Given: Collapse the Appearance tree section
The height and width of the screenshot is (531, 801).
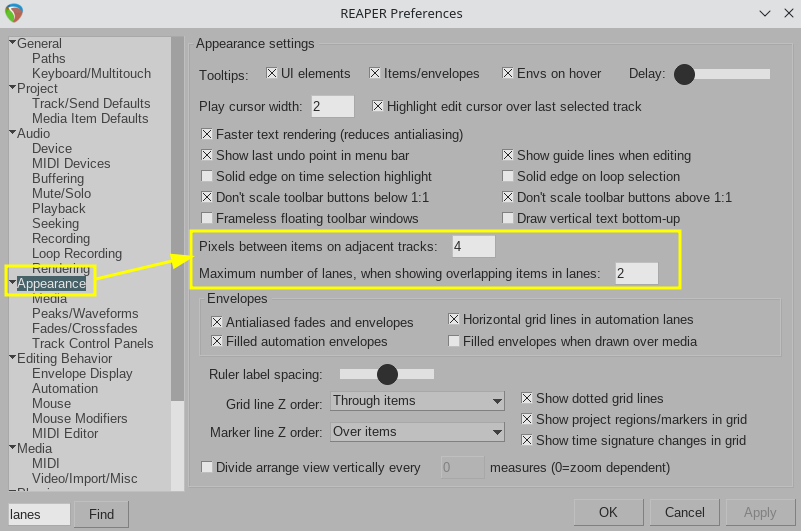Looking at the screenshot, I should click(x=12, y=282).
